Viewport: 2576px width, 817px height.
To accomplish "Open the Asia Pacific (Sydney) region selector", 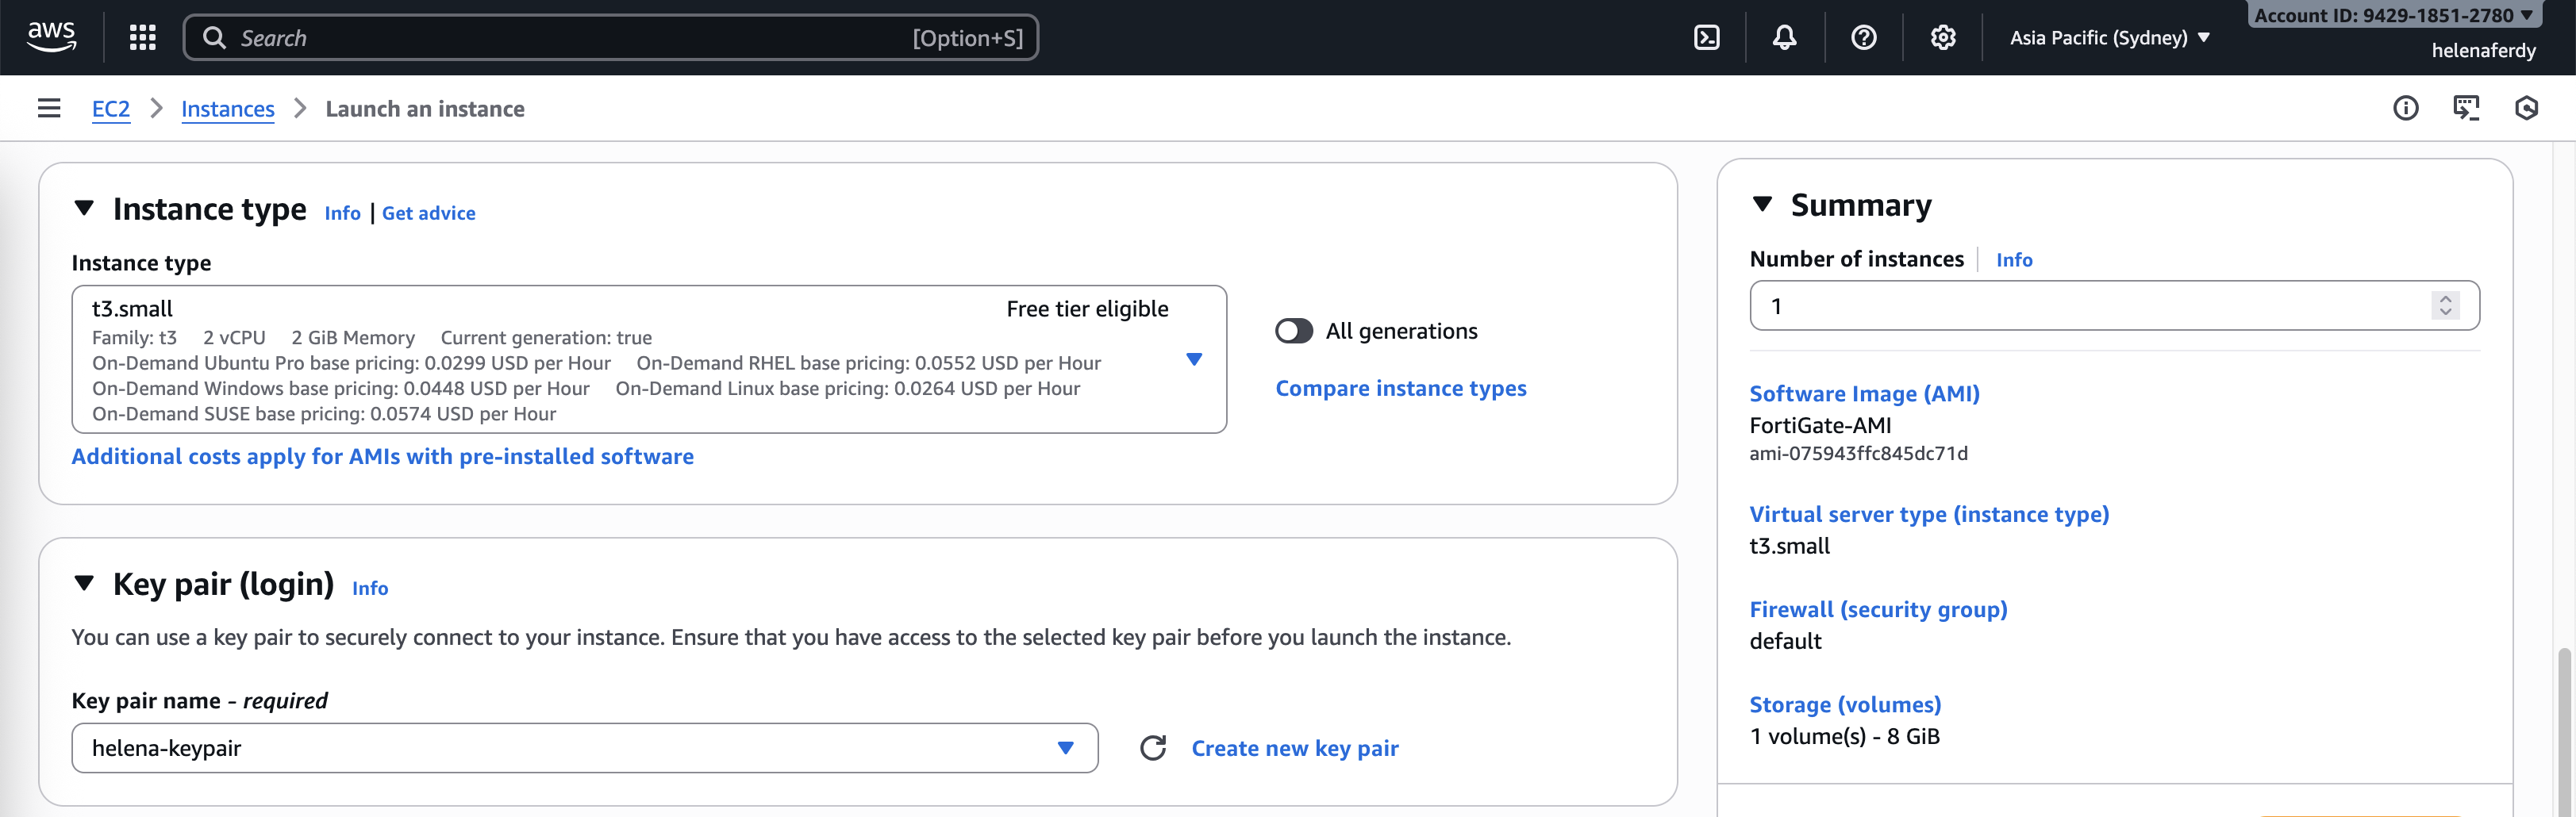I will click(x=2109, y=38).
